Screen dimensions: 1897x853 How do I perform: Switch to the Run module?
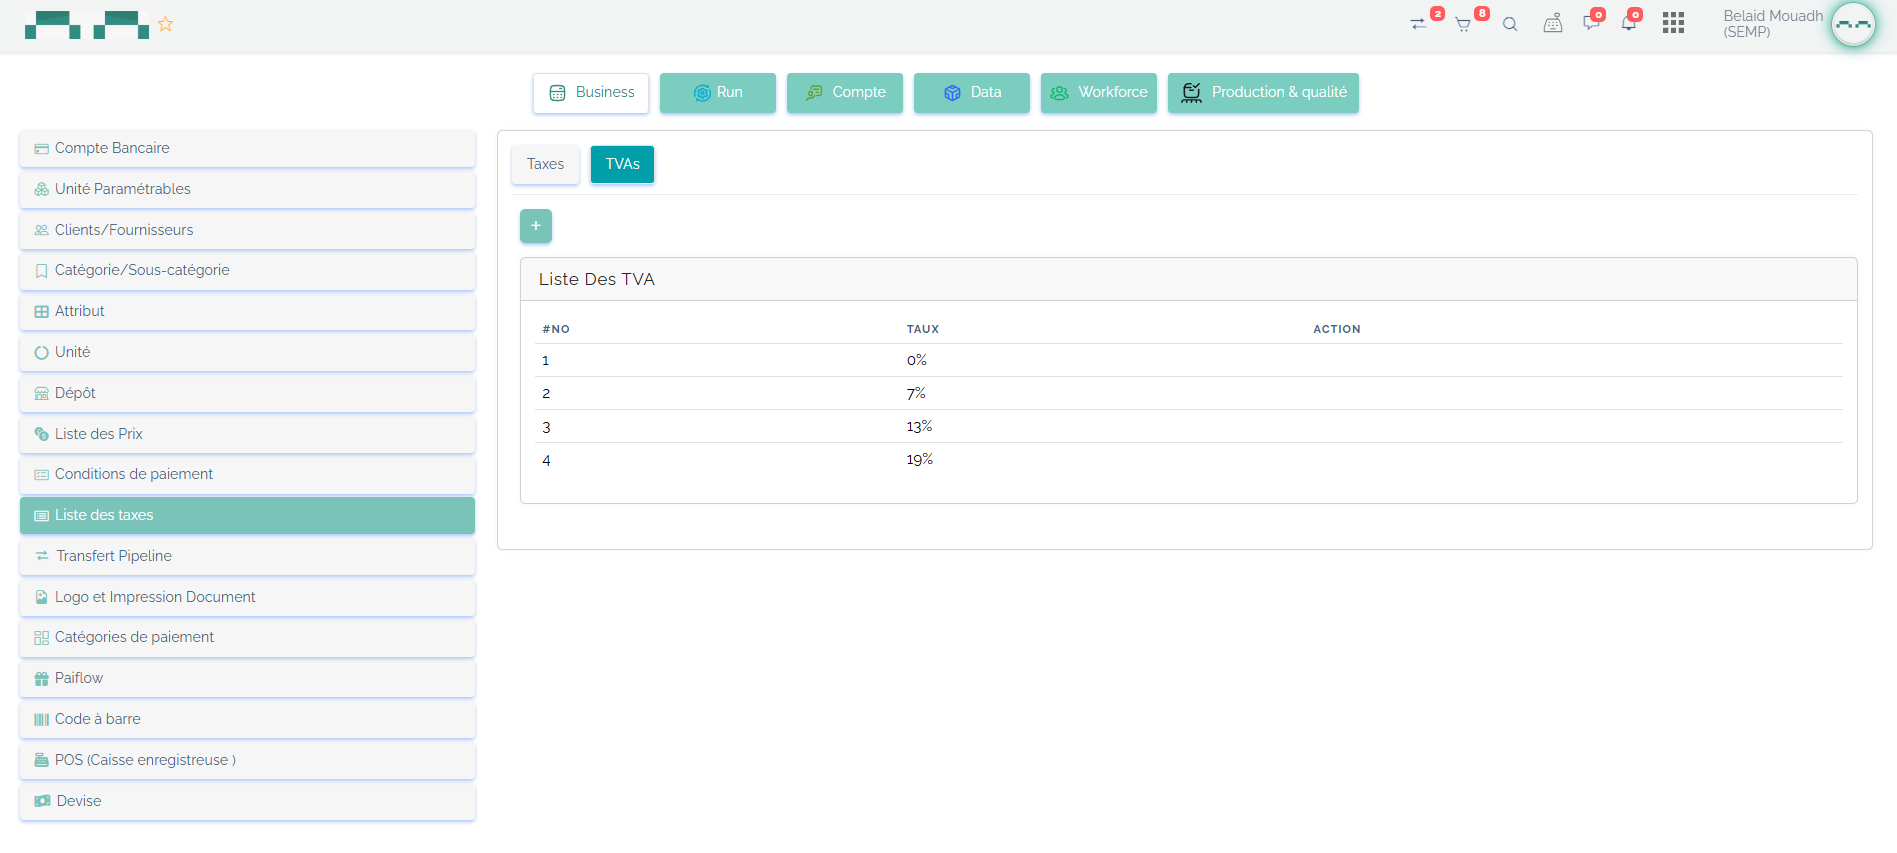pyautogui.click(x=718, y=93)
